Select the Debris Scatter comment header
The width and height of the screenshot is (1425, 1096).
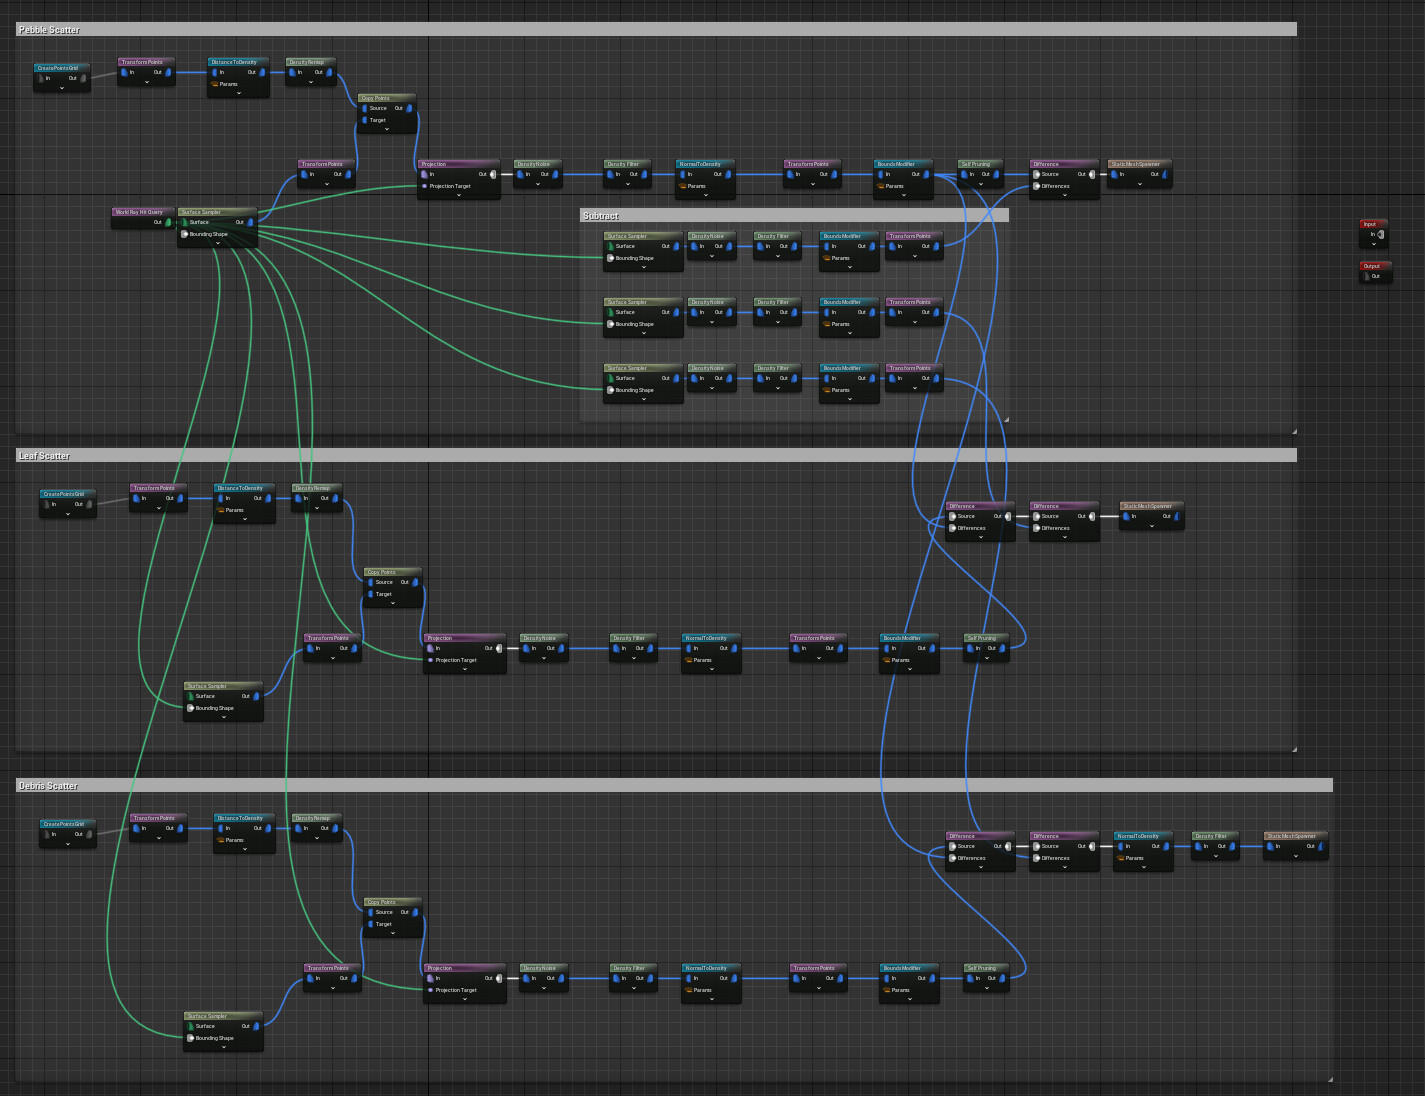[x=674, y=786]
